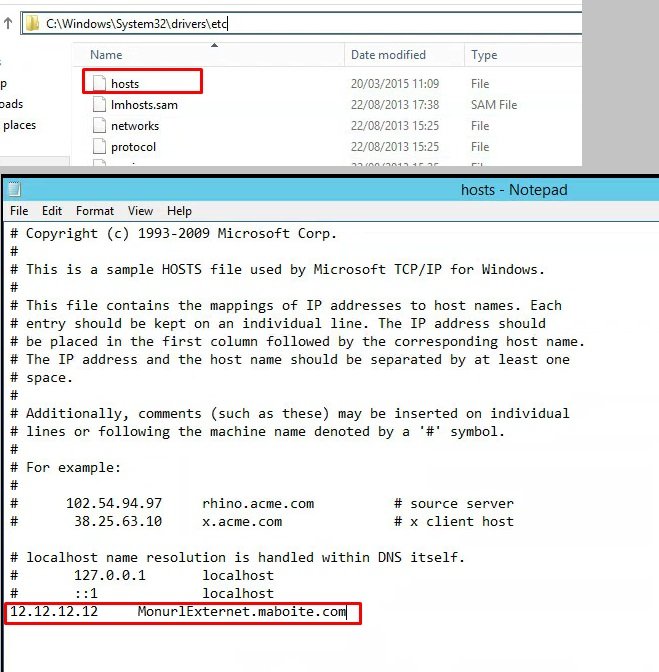Click the folder icon in address bar
659x672 pixels.
click(32, 23)
